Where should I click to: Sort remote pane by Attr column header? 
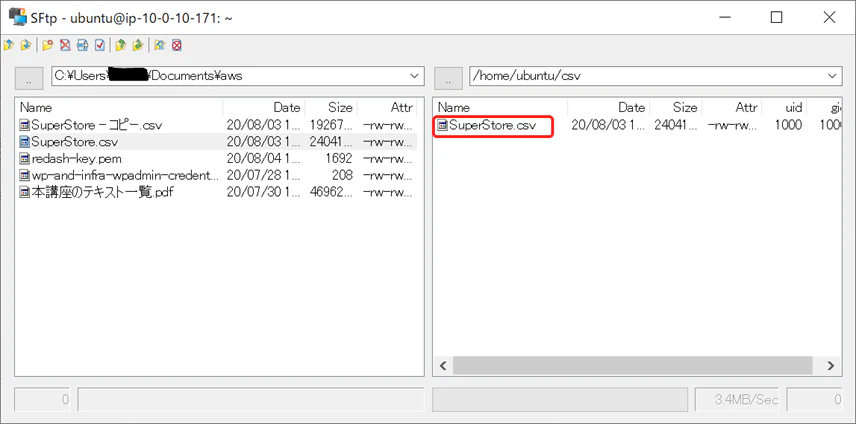pos(732,108)
